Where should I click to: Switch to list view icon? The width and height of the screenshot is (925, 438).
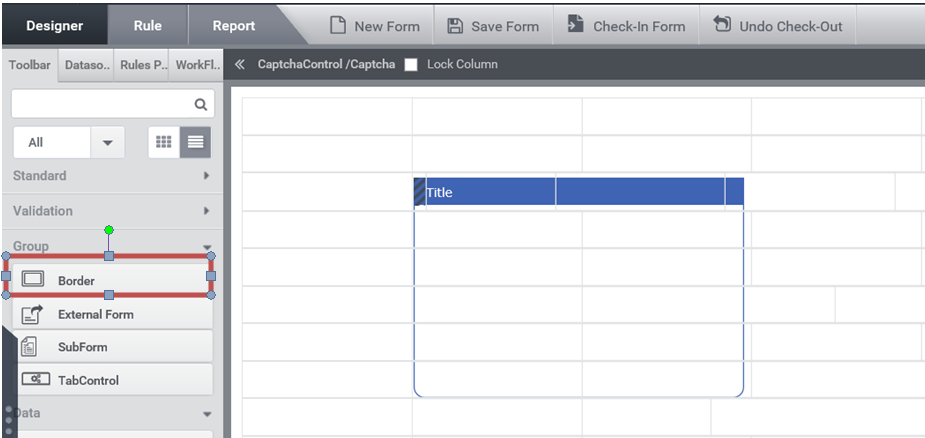195,142
